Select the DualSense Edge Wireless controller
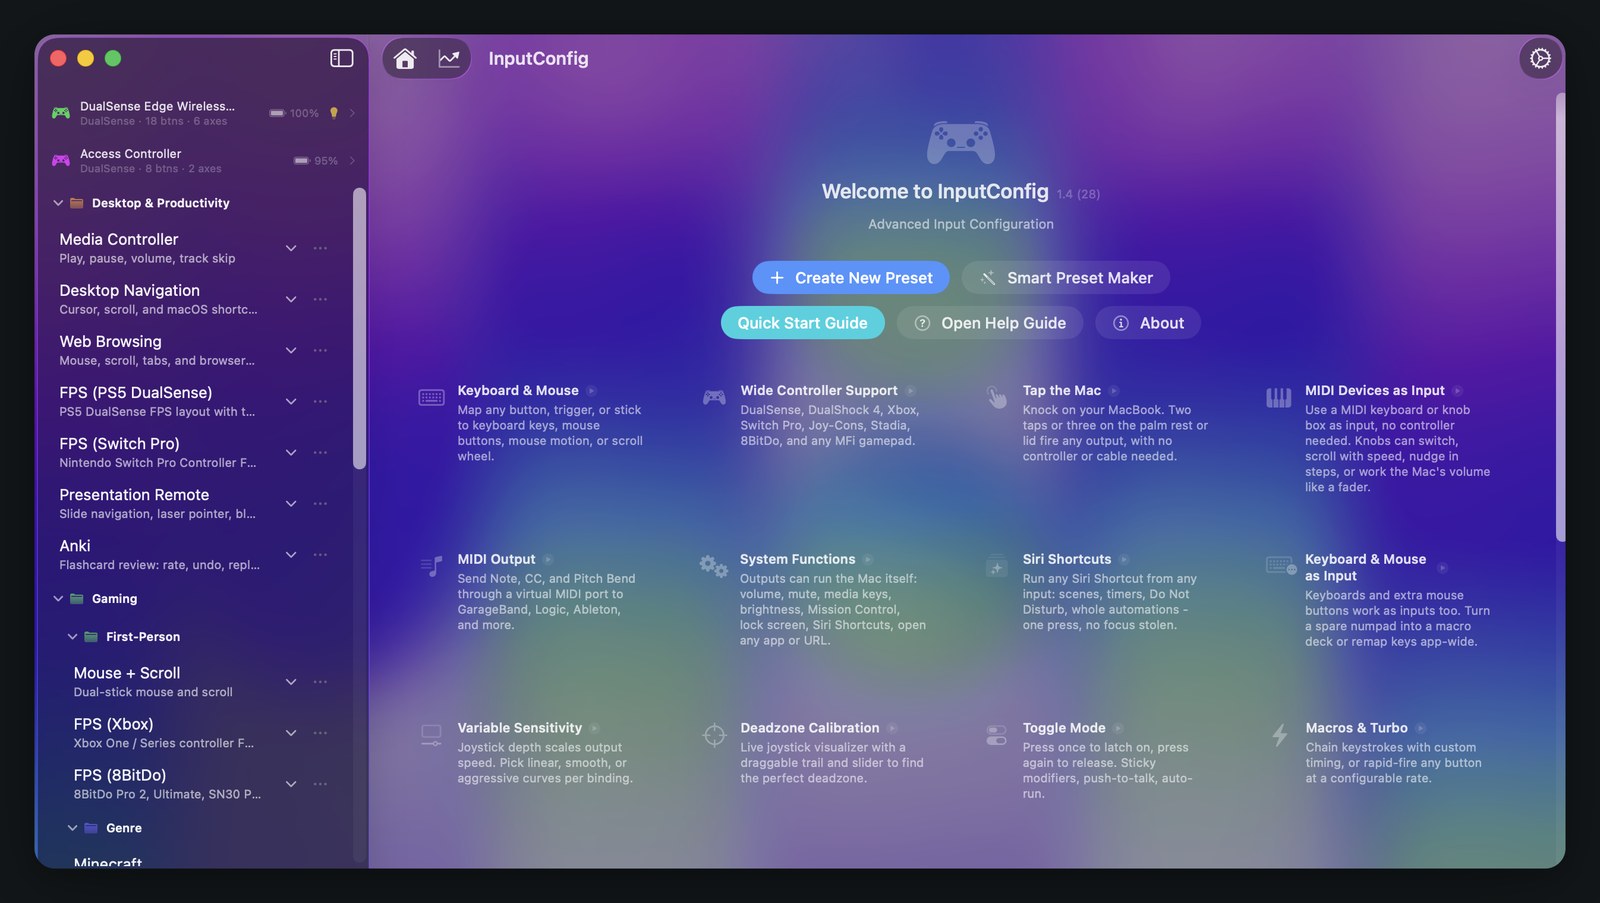1600x903 pixels. [203, 113]
